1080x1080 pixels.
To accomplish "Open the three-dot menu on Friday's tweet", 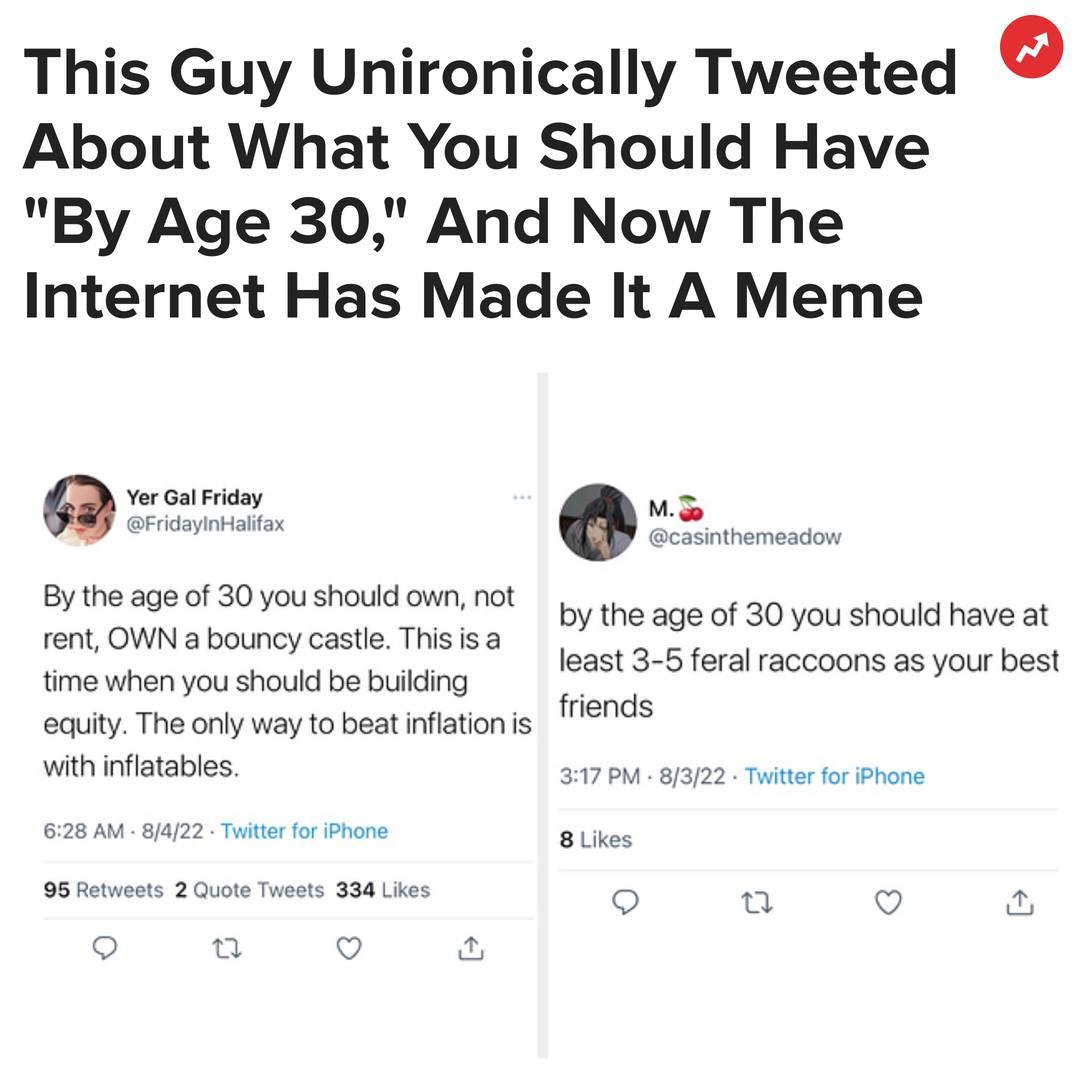I will (519, 496).
